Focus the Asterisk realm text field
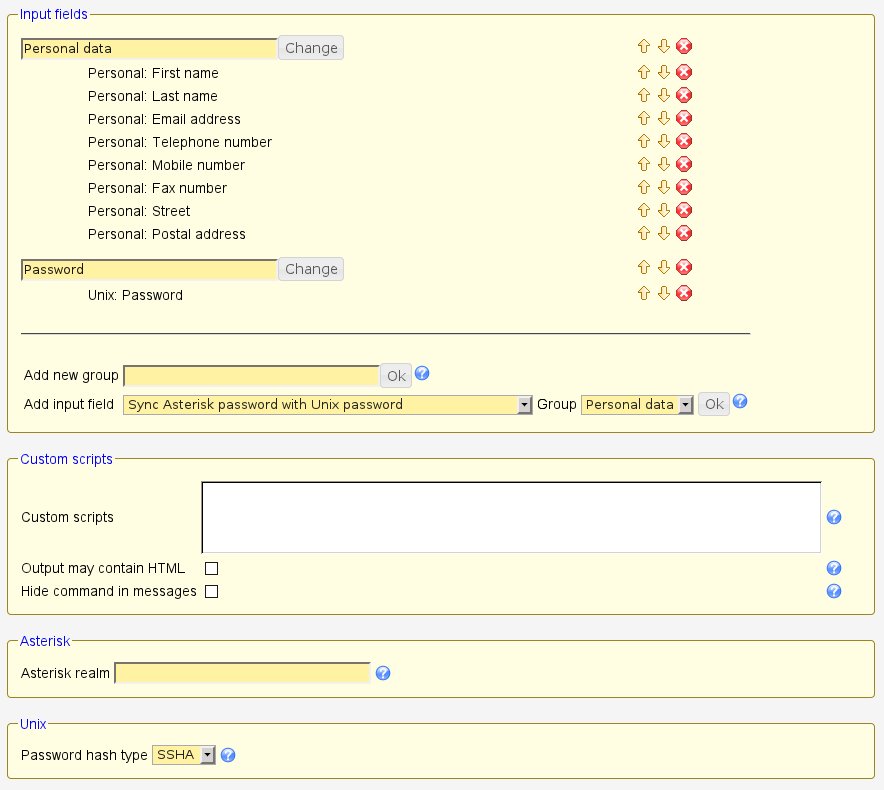The image size is (884, 790). (x=243, y=673)
